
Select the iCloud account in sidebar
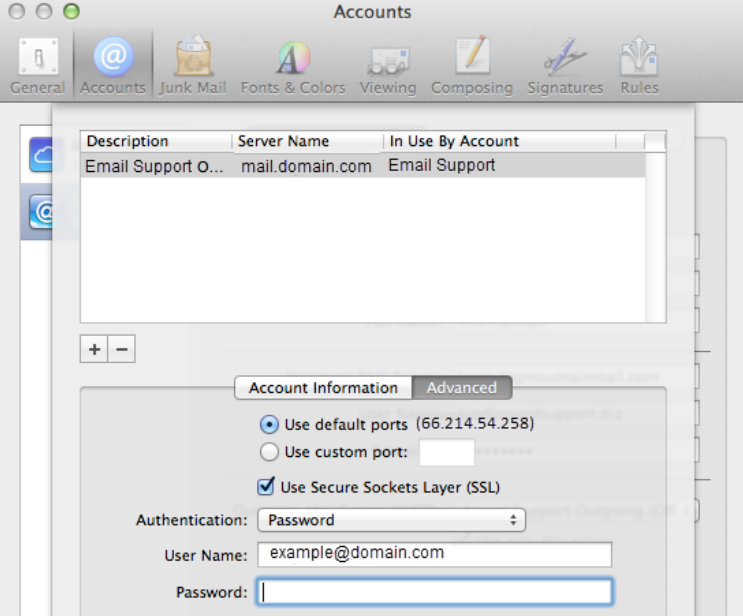pyautogui.click(x=40, y=157)
